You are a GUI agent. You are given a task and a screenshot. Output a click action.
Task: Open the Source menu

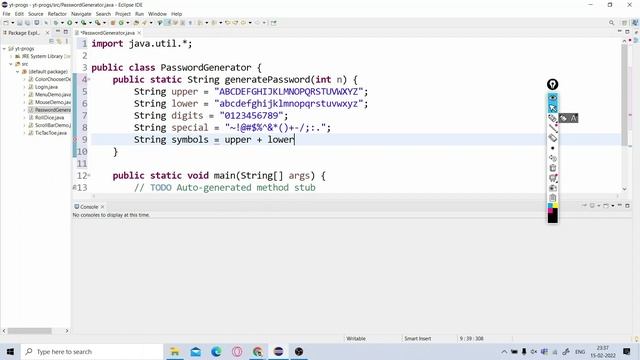tap(36, 14)
